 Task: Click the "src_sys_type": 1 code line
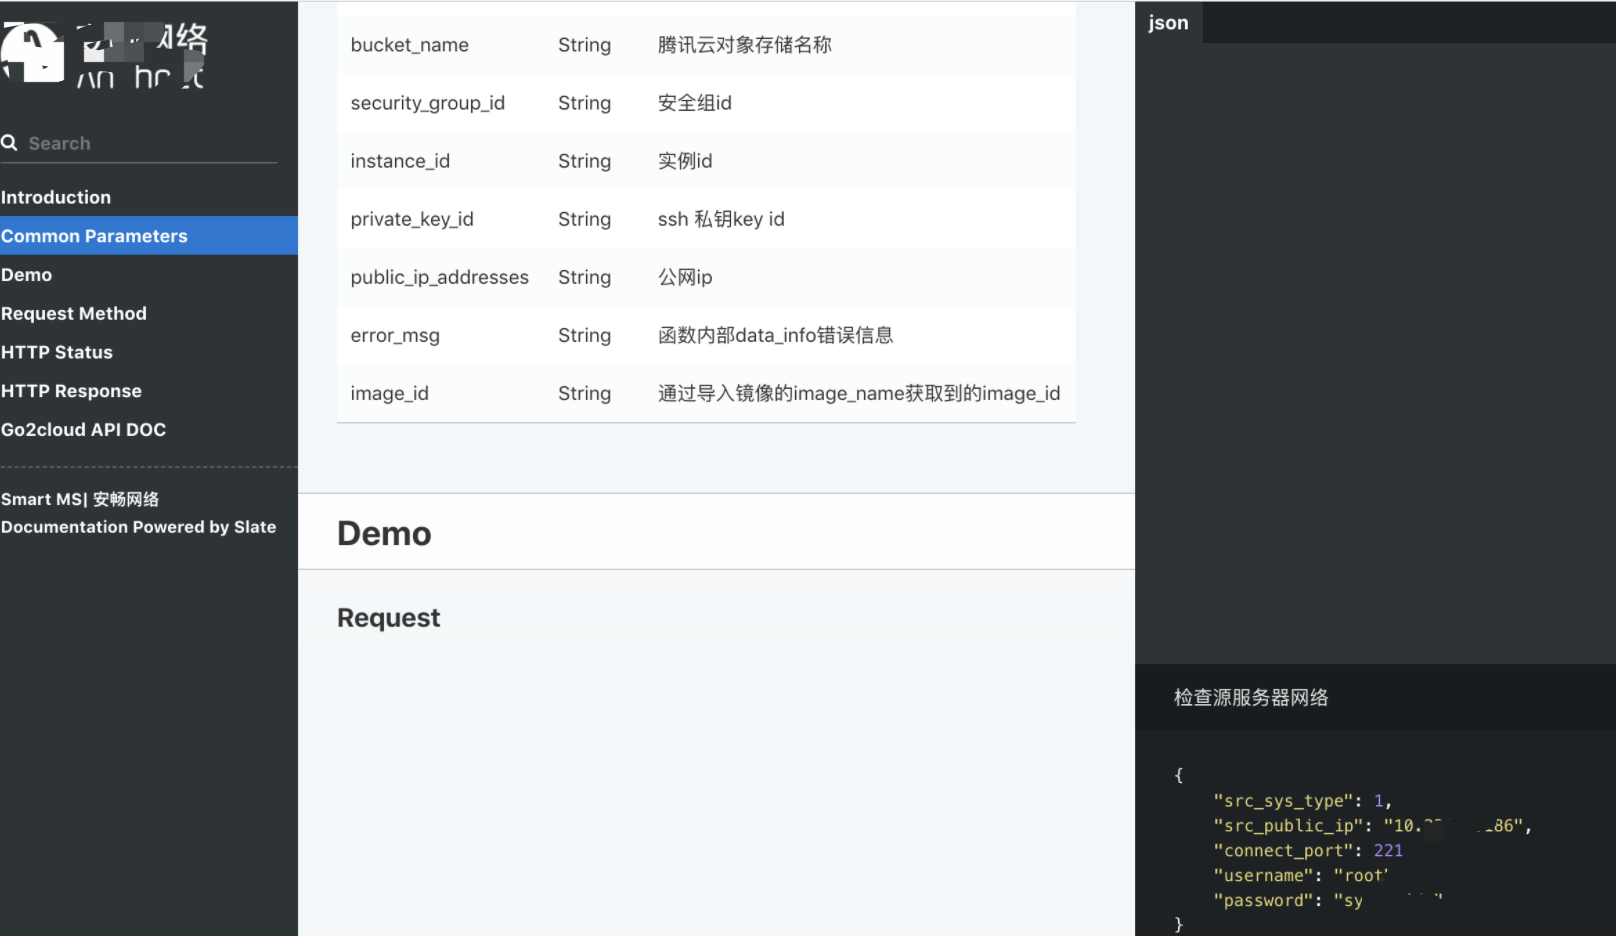click(1302, 801)
